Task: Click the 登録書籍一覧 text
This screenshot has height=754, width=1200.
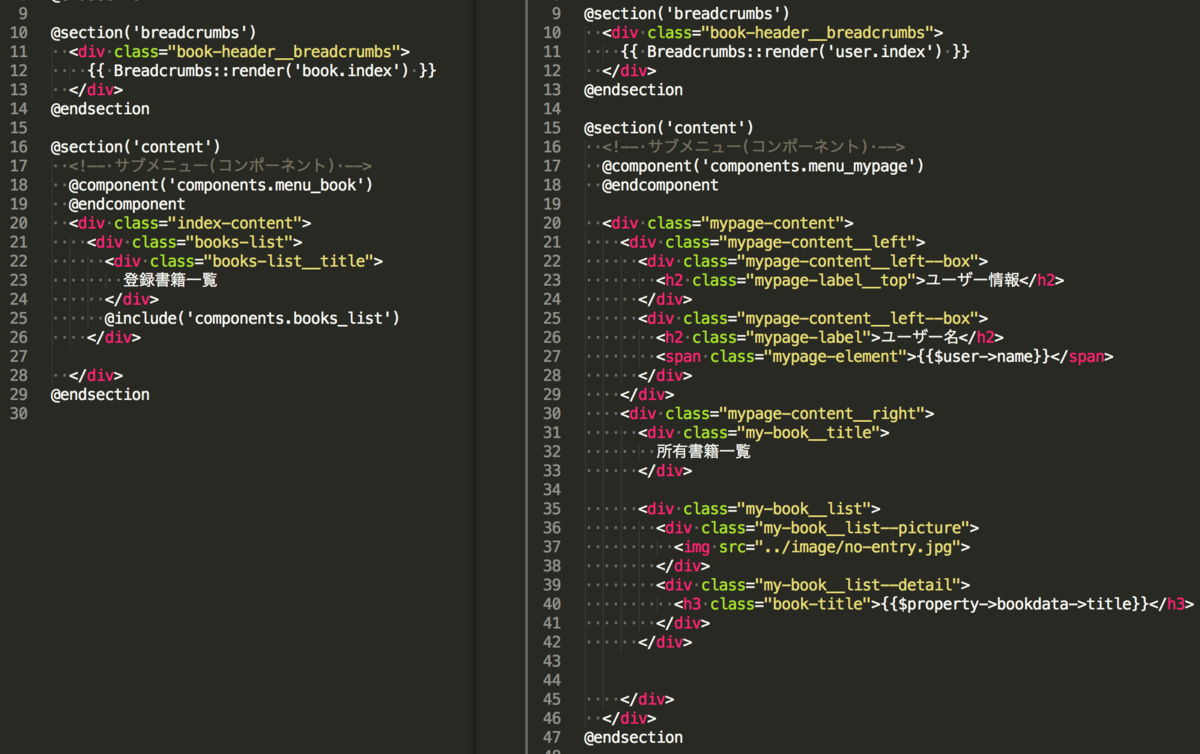Action: point(170,280)
